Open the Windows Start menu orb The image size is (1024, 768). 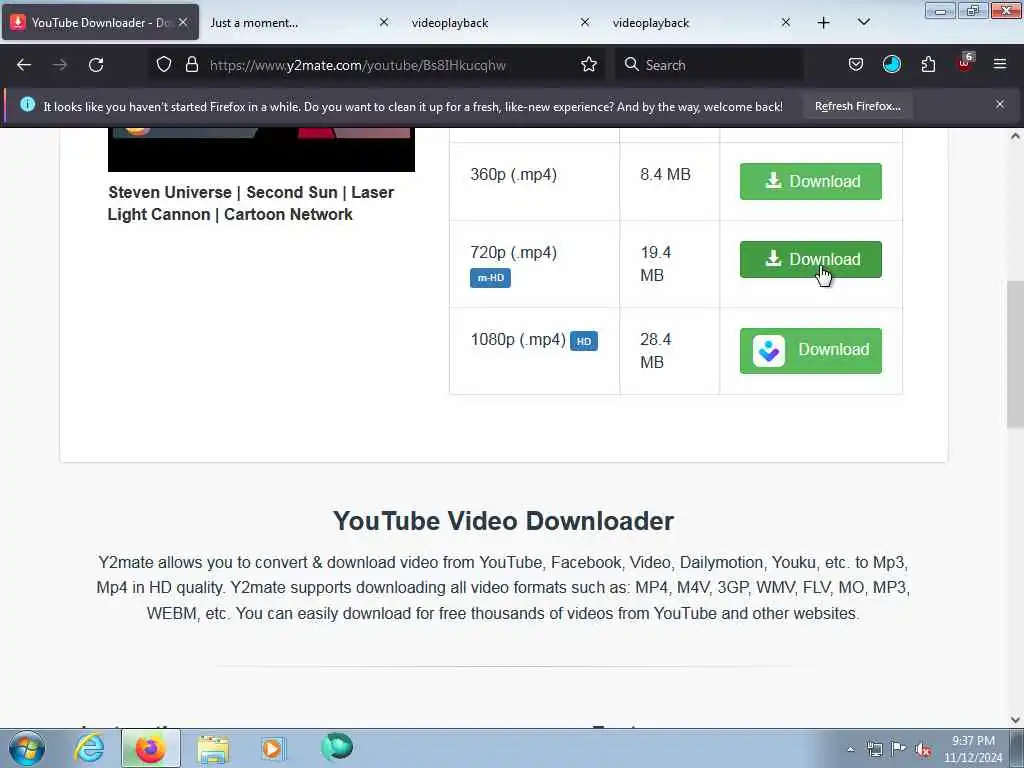[x=27, y=748]
